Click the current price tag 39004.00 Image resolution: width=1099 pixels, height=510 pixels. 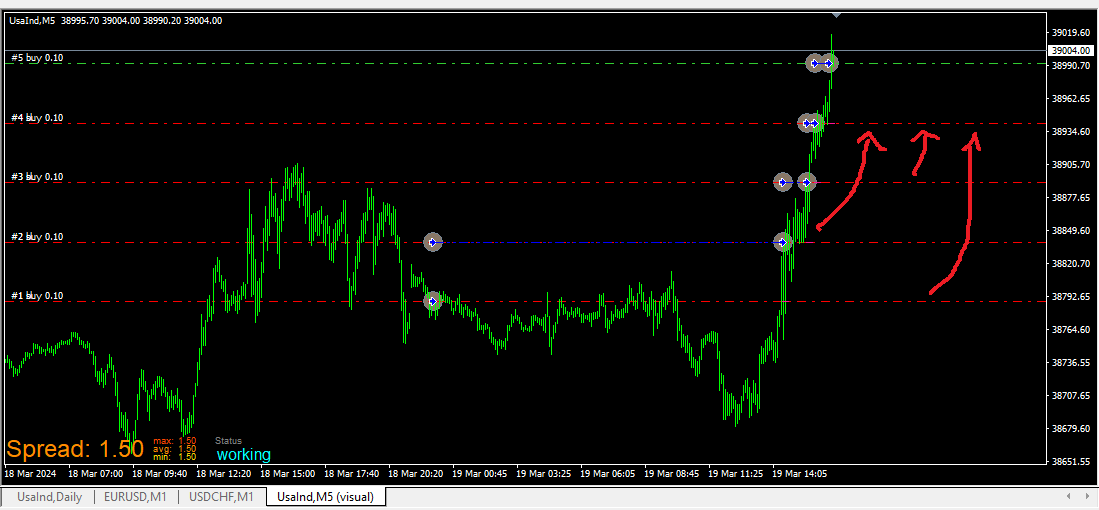(x=1070, y=50)
